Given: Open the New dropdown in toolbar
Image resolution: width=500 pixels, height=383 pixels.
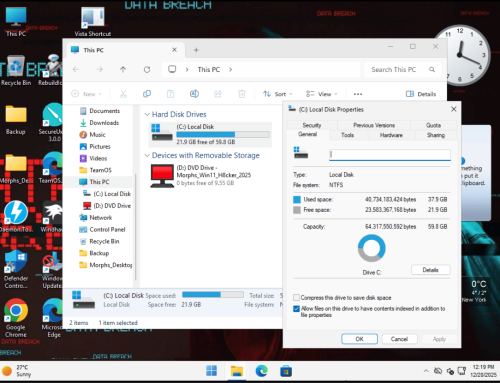Looking at the screenshot, I should point(87,94).
